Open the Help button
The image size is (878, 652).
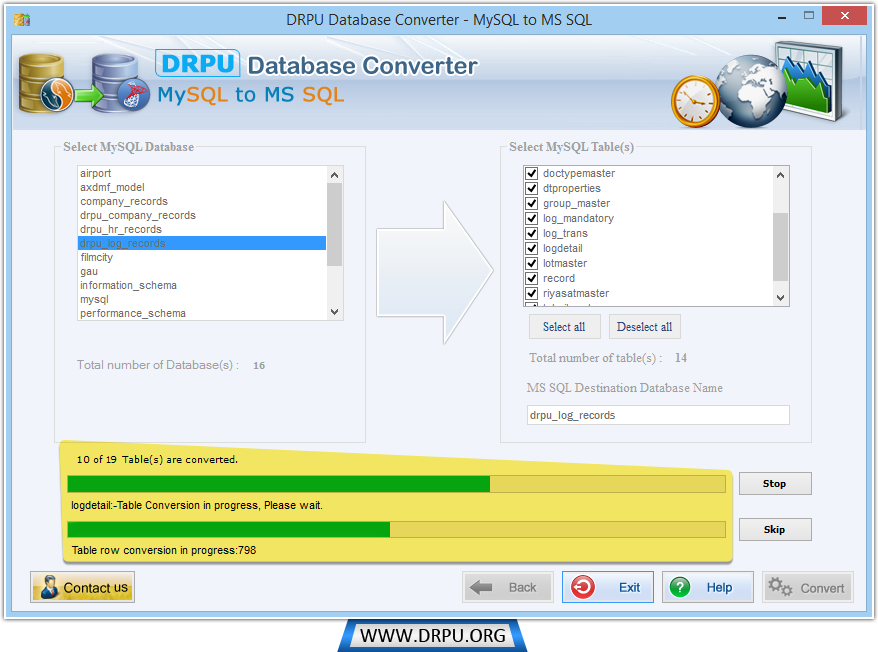click(x=708, y=587)
